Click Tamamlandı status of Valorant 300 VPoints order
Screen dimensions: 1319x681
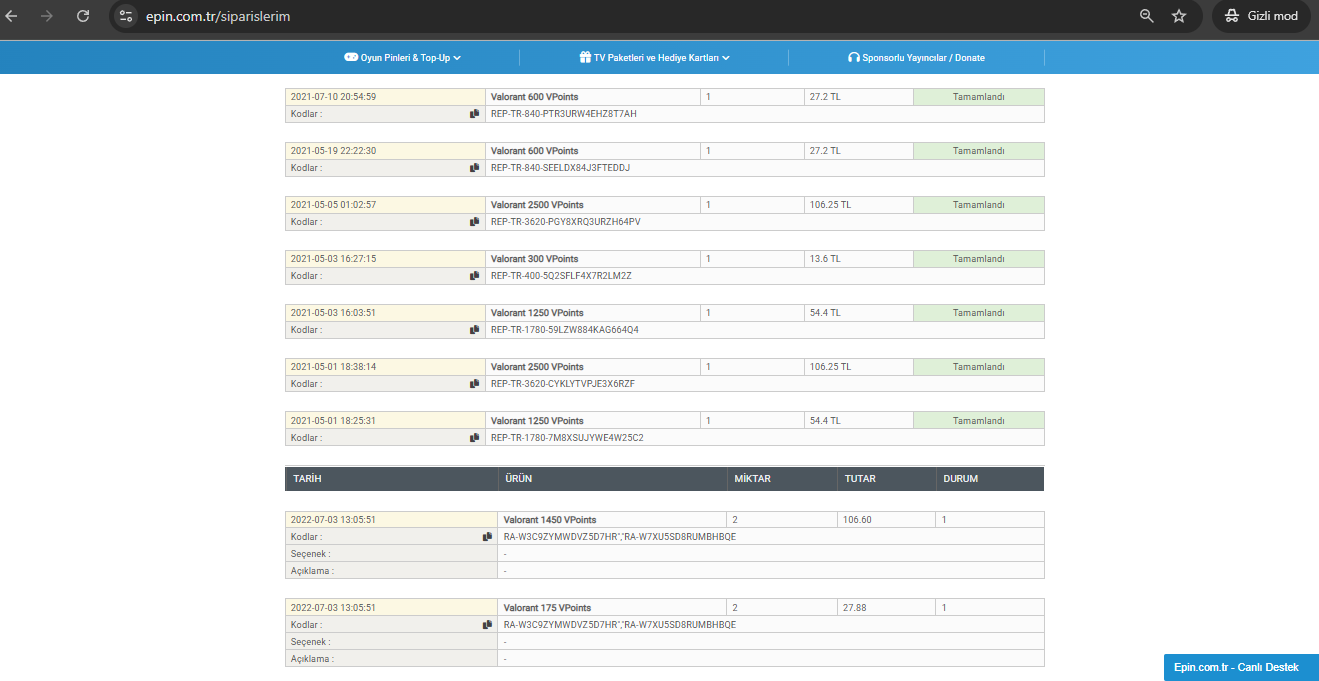[978, 259]
